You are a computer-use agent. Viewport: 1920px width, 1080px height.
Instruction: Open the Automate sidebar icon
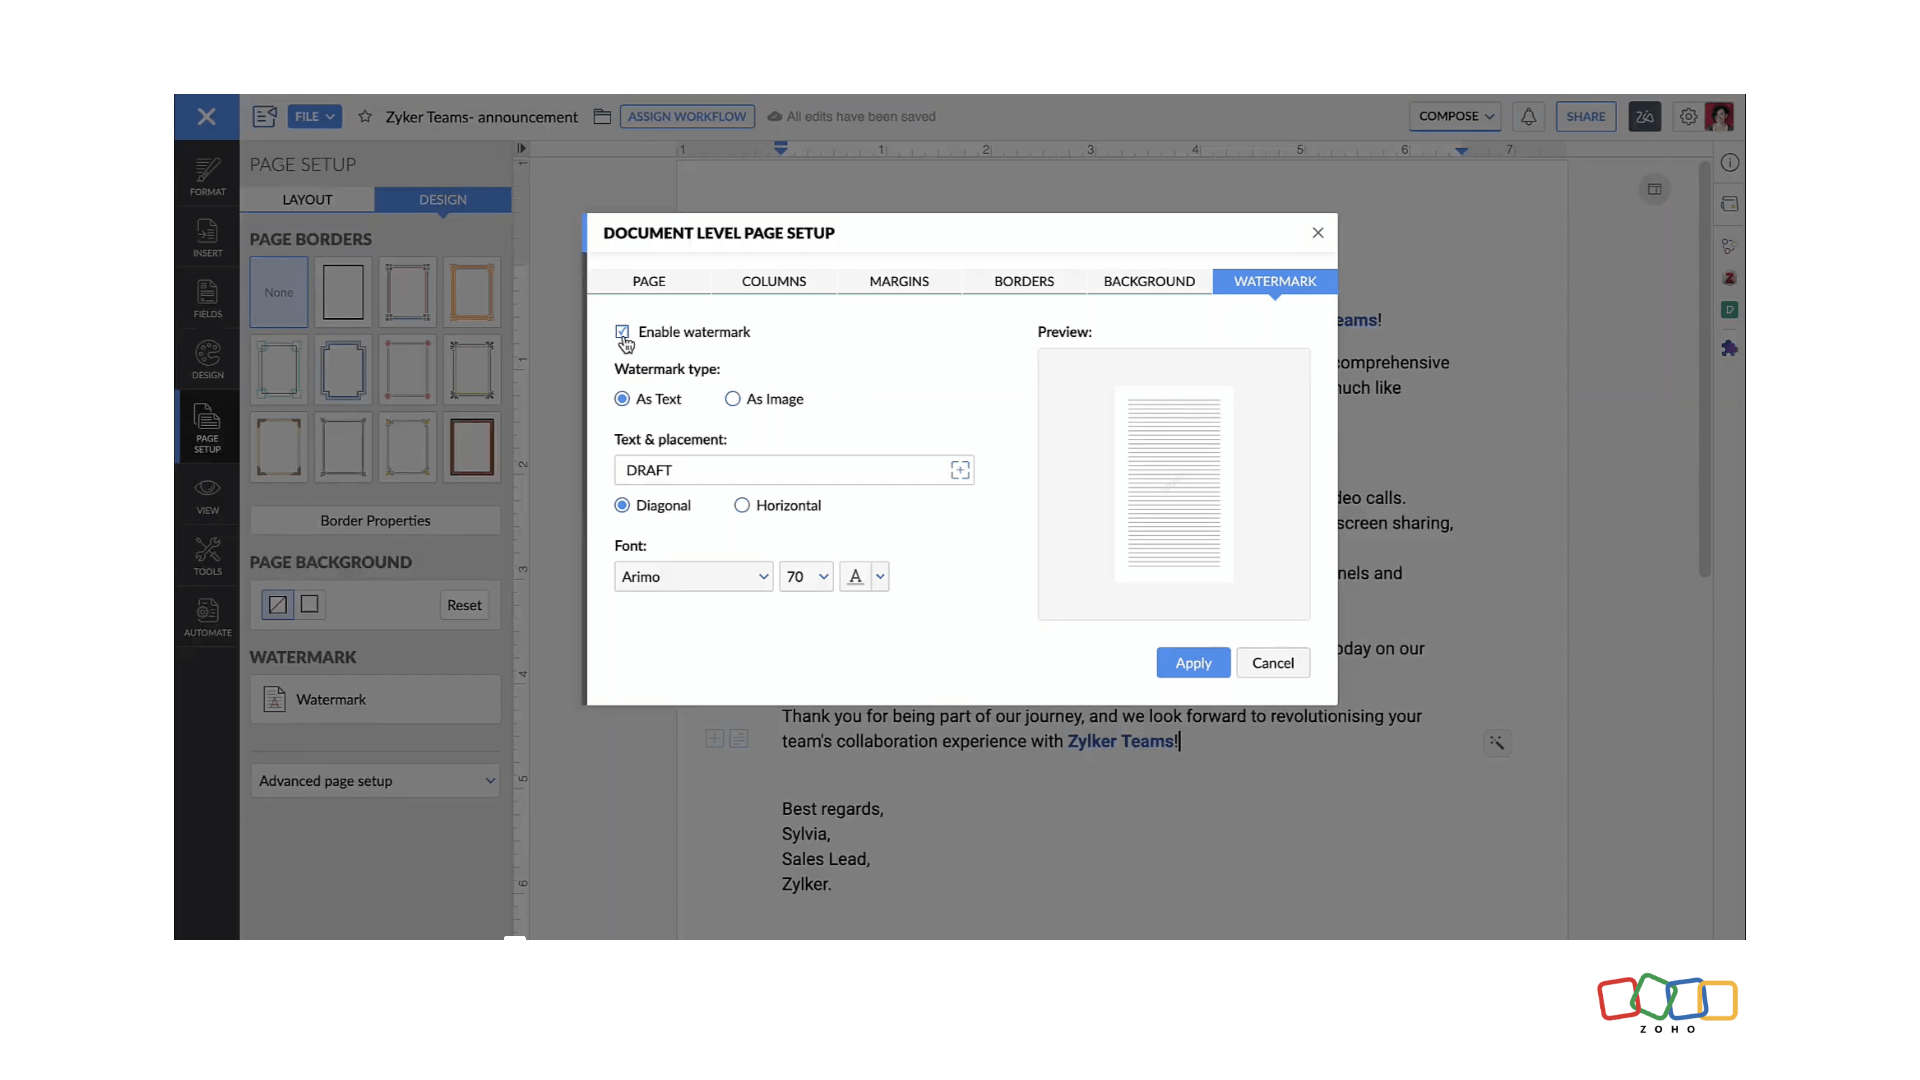207,617
